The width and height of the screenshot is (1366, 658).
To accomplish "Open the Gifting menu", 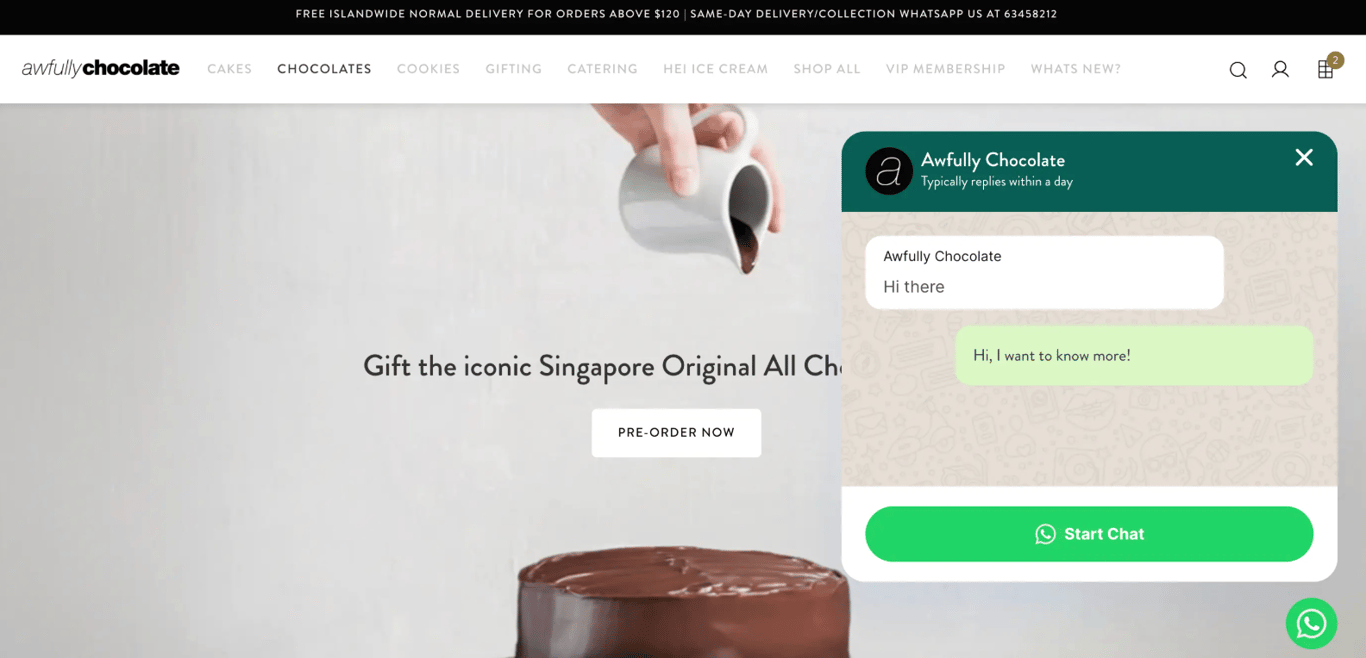I will 514,69.
